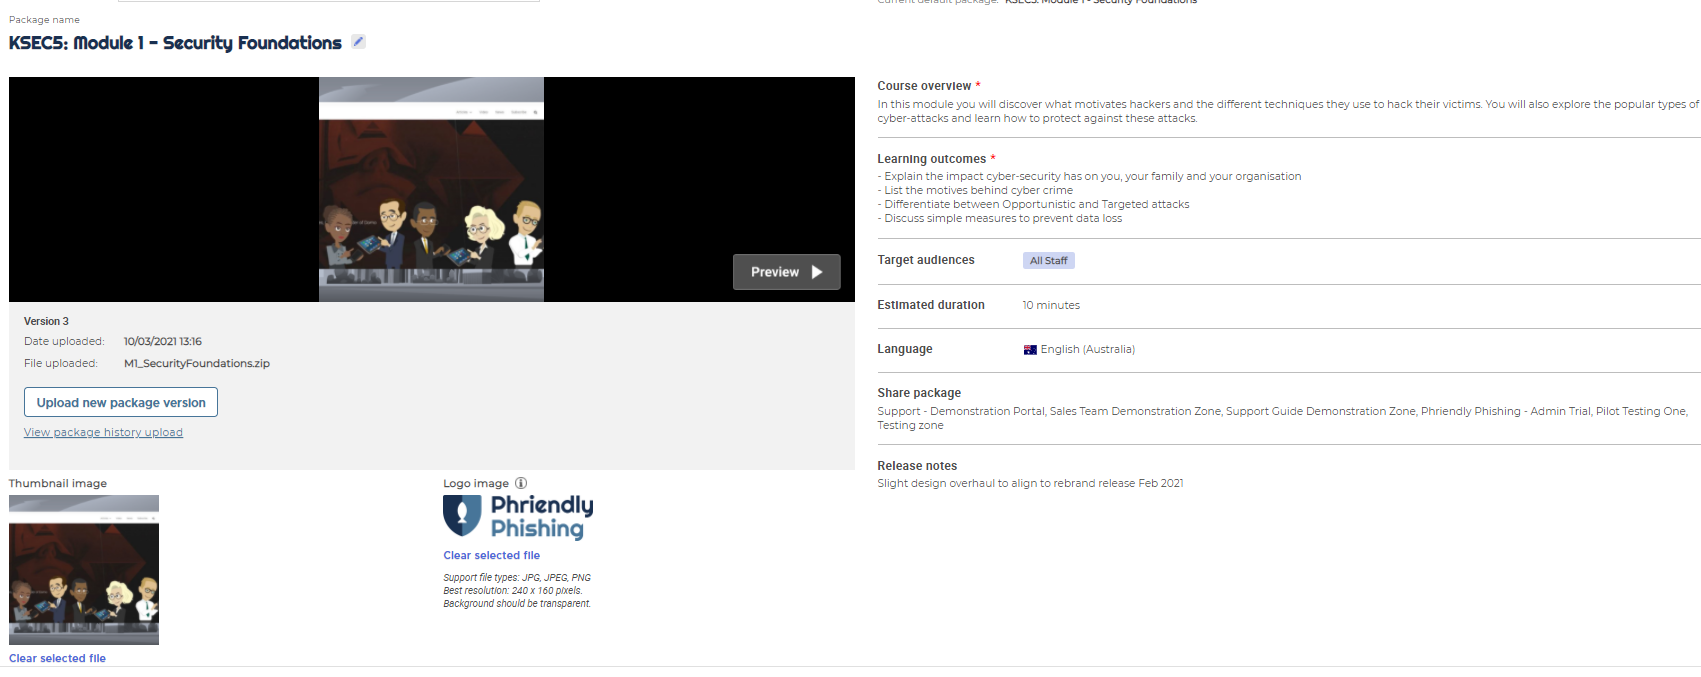Click the package thumbnail image

tap(84, 570)
